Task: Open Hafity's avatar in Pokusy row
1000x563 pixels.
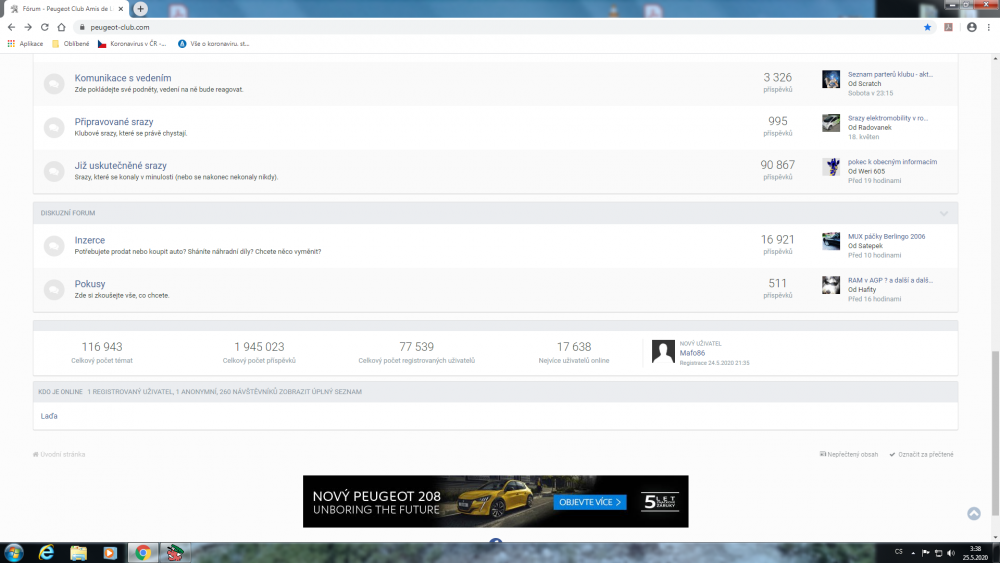Action: coord(831,285)
